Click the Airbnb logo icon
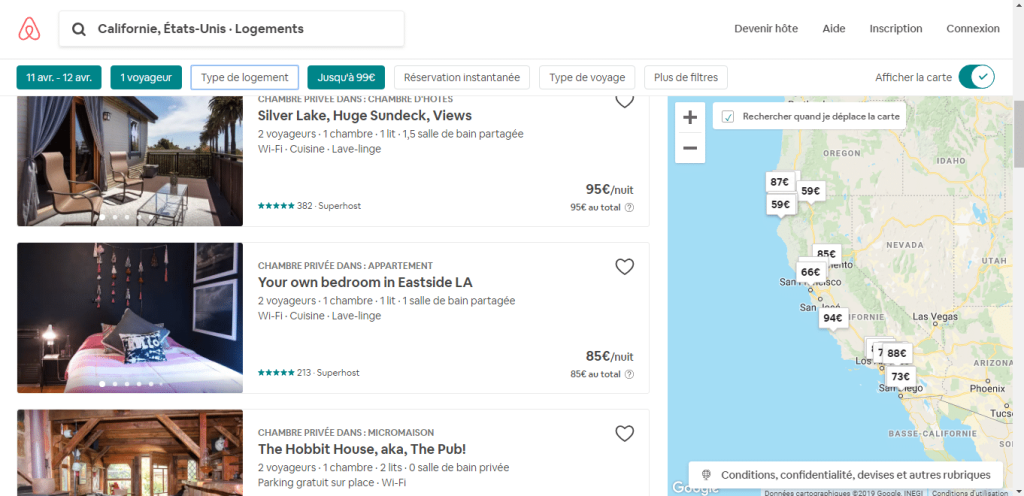 coord(29,29)
